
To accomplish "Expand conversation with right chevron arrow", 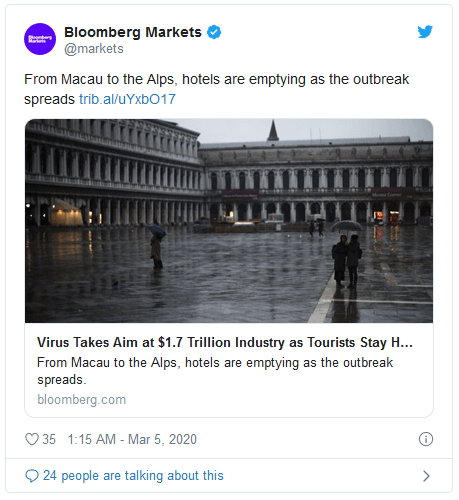I will [426, 476].
